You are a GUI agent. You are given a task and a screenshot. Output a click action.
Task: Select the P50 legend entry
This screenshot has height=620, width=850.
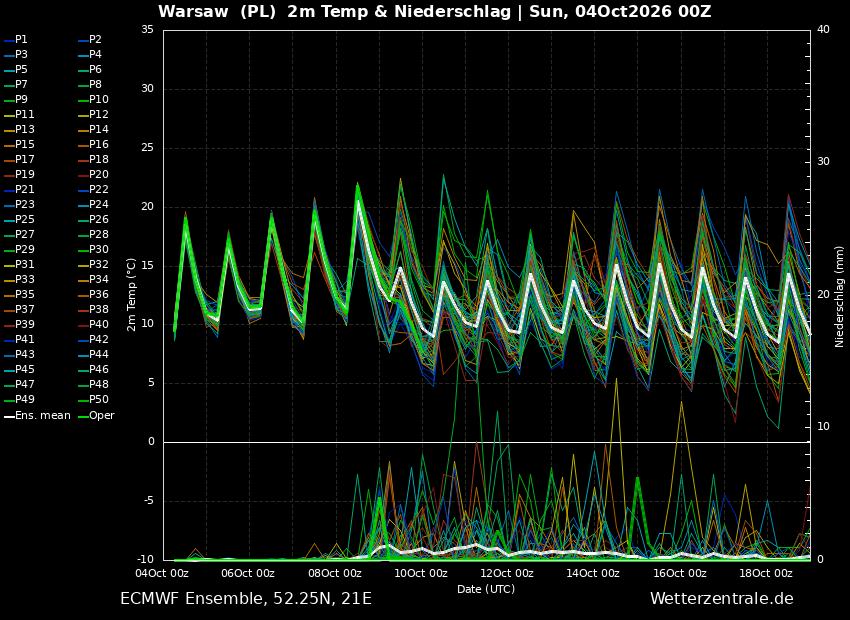[x=93, y=399]
